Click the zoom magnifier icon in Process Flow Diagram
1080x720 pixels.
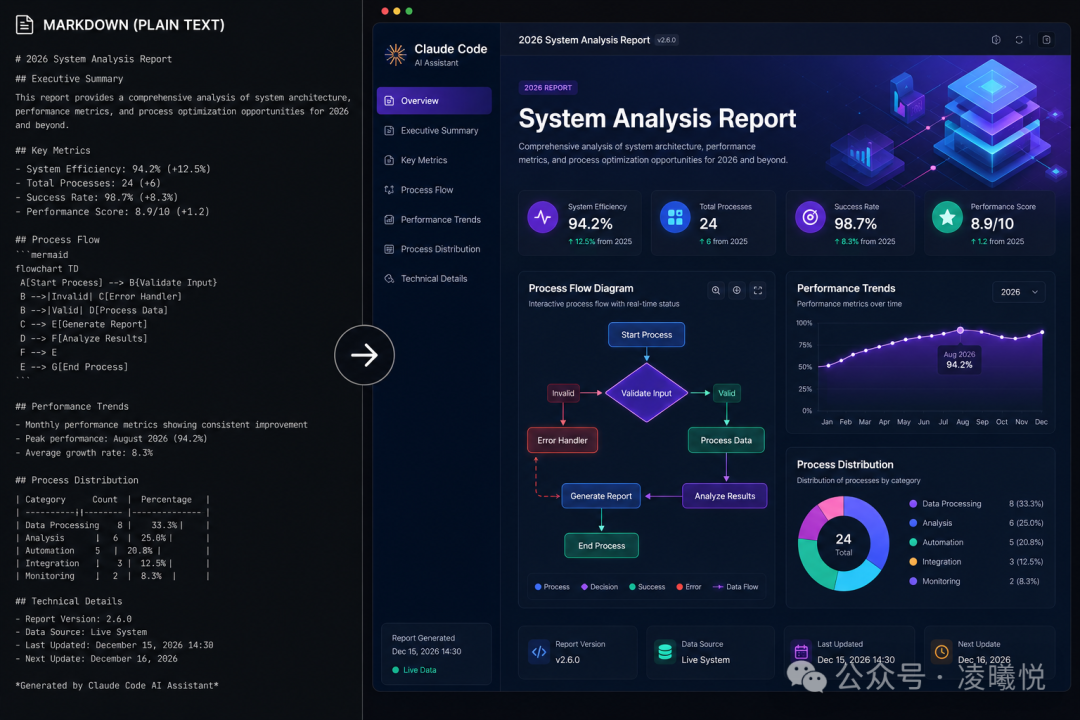pos(716,291)
